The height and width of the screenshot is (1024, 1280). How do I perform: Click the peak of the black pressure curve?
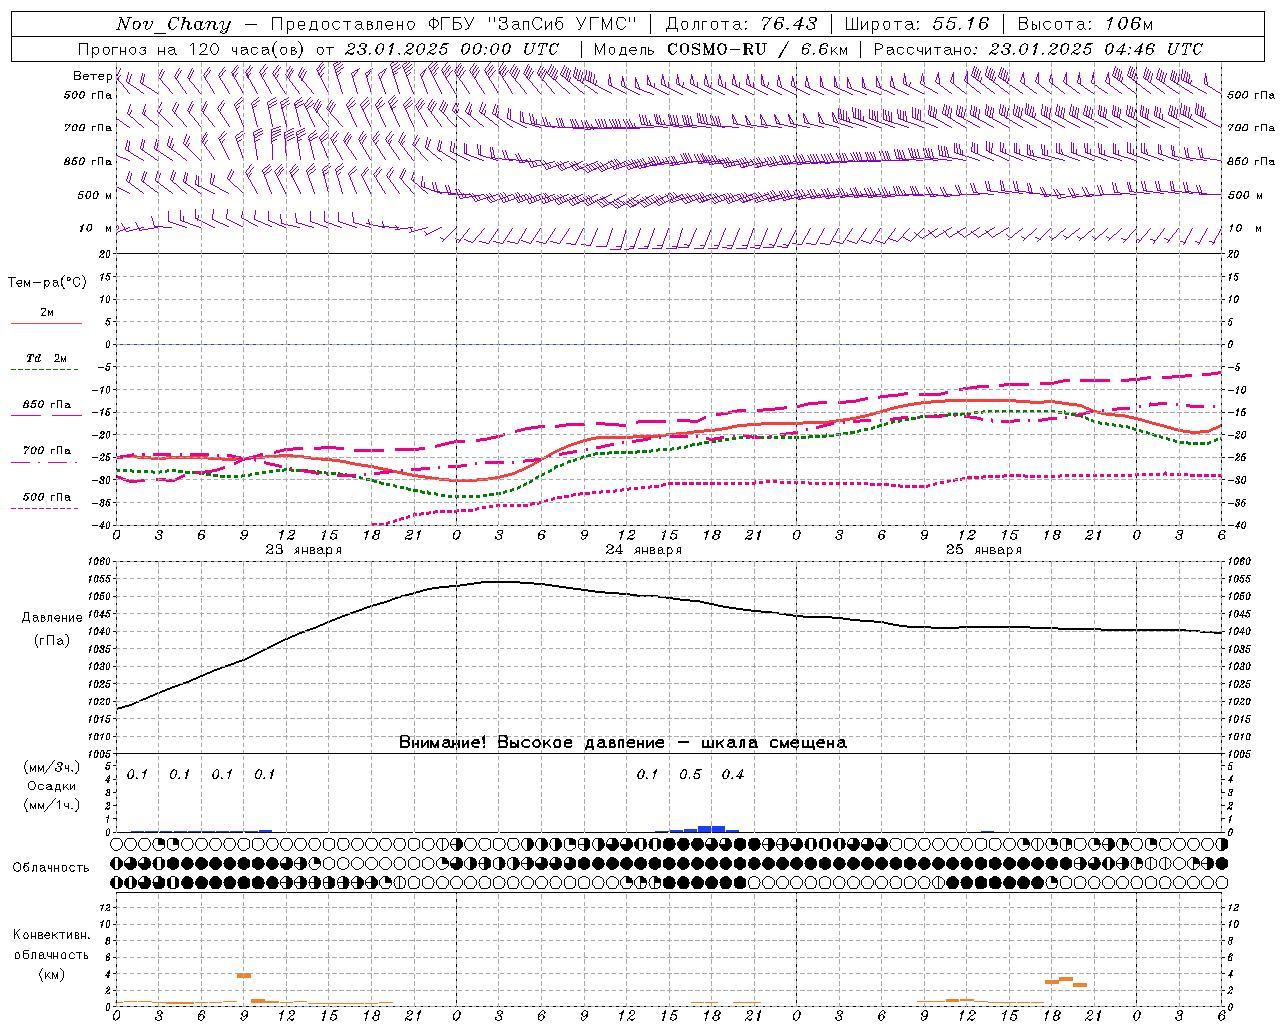point(500,581)
